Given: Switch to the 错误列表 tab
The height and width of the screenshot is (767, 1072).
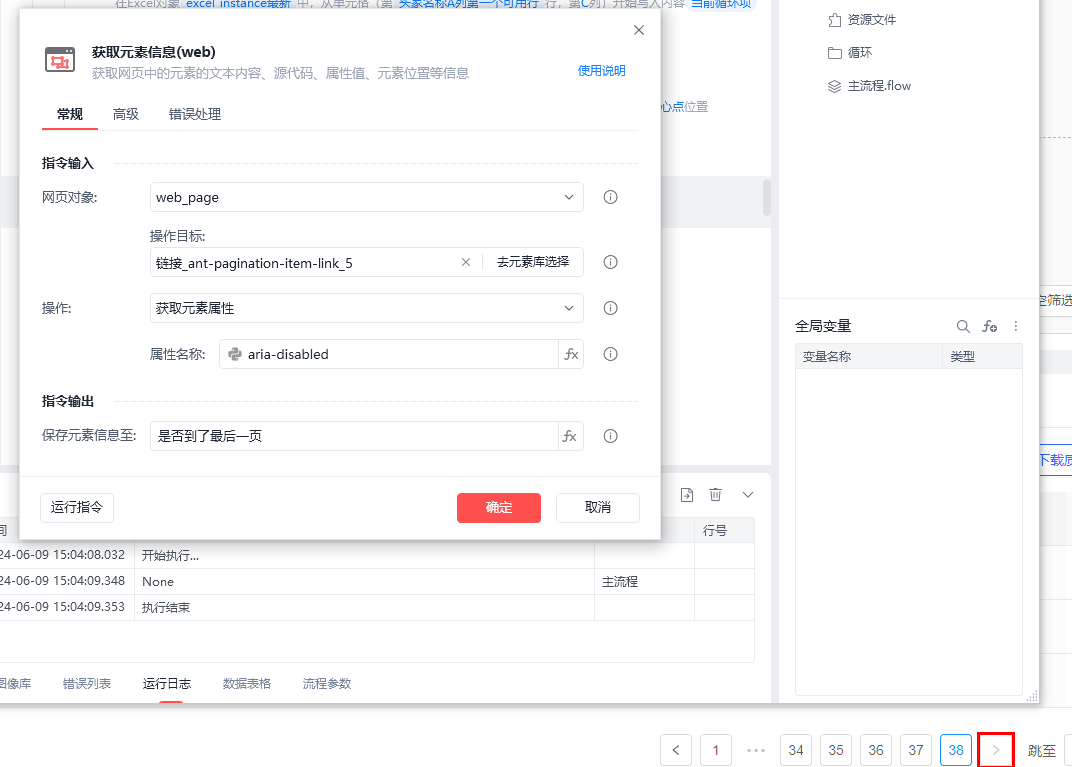Looking at the screenshot, I should [x=87, y=684].
